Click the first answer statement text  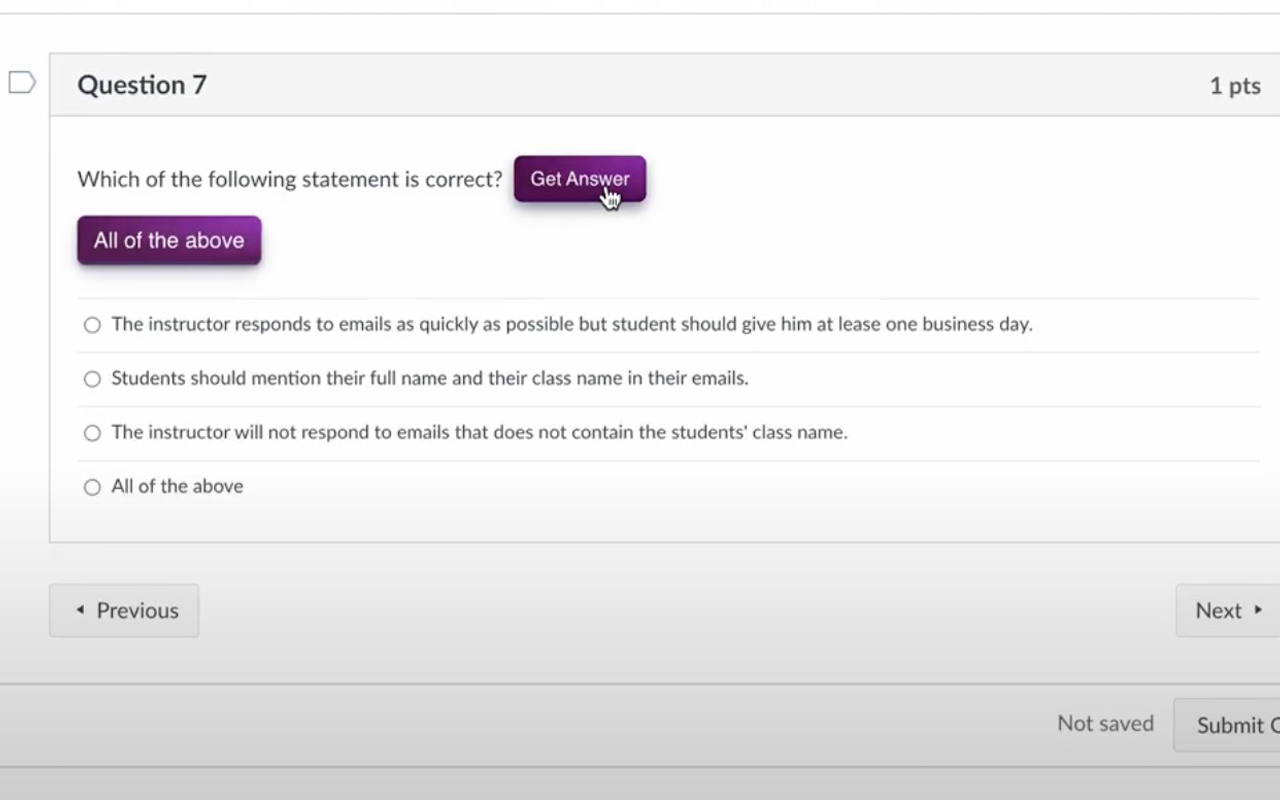point(572,324)
